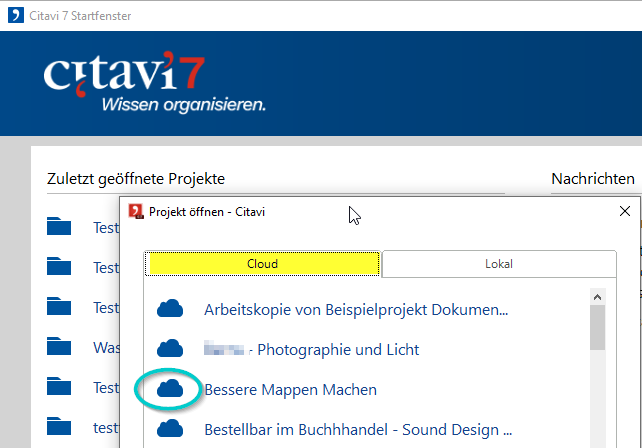642x448 pixels.
Task: Click the folder icon beside the Was project
Action: 59,346
